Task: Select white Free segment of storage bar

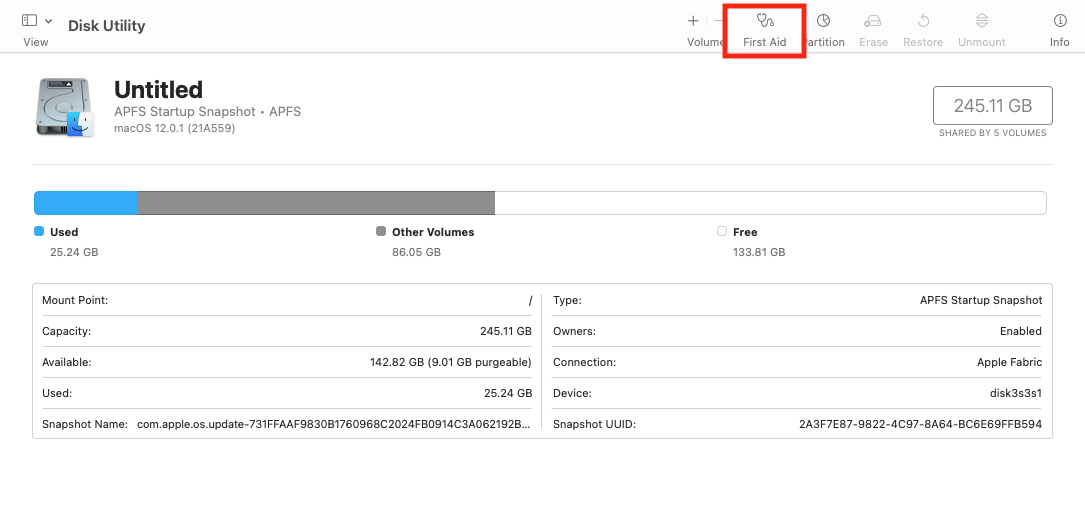Action: [770, 203]
